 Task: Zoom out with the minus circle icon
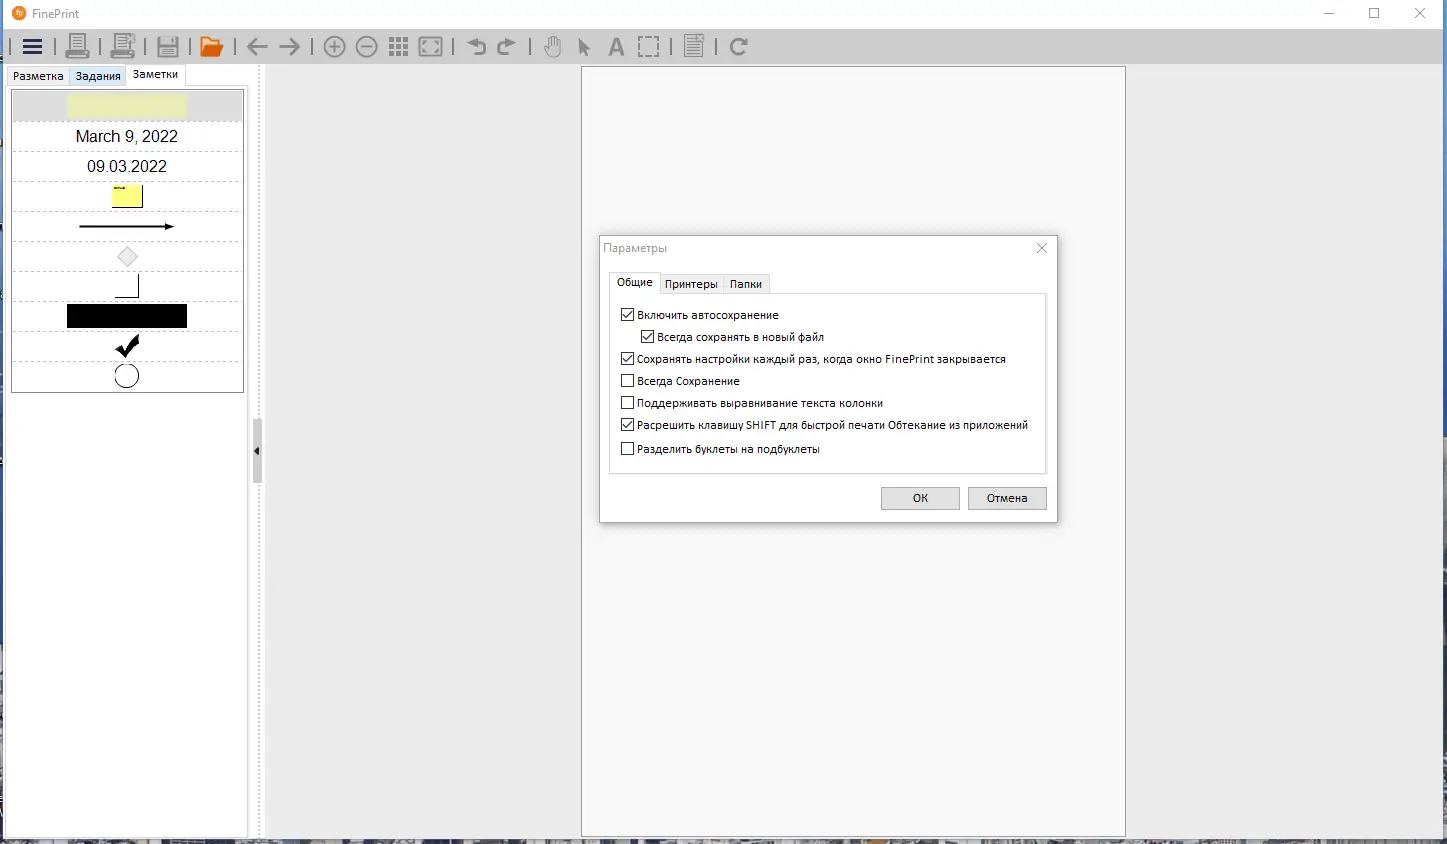click(367, 46)
